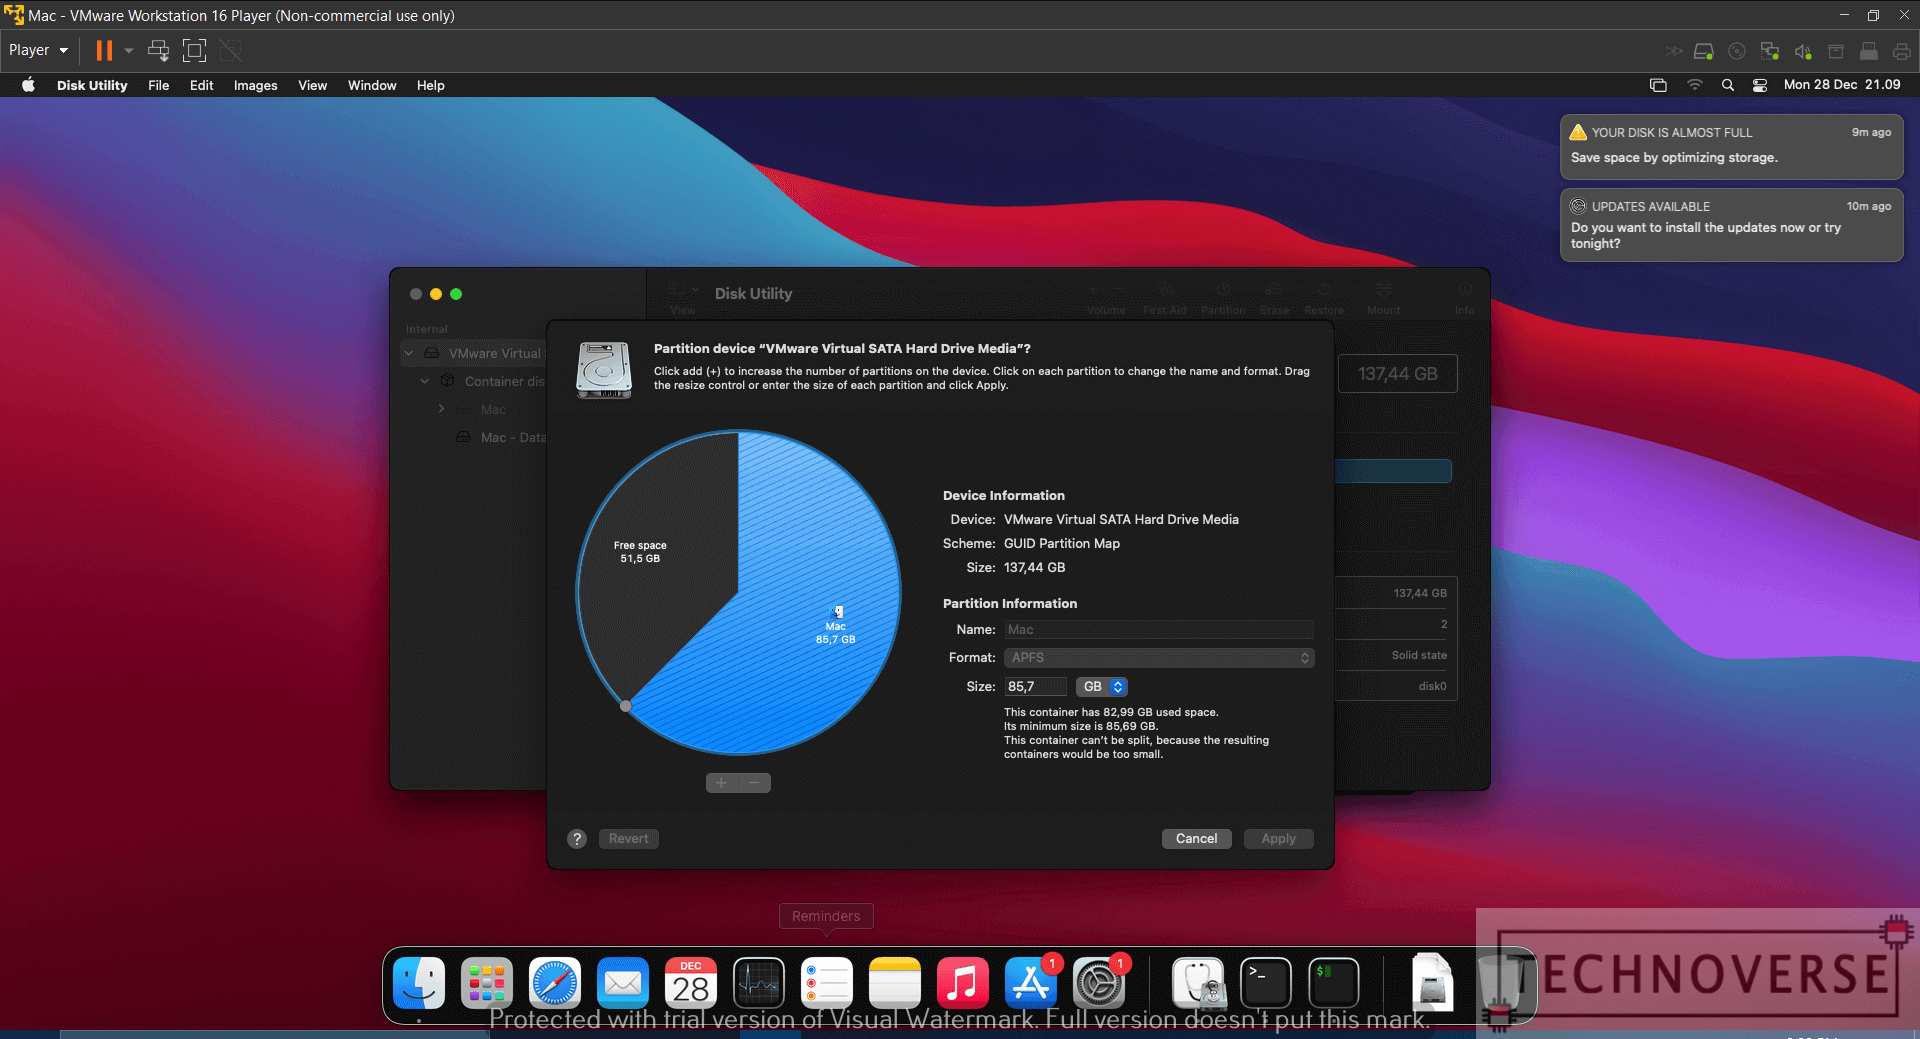Image resolution: width=1920 pixels, height=1039 pixels.
Task: Click the Apply button
Action: coord(1278,838)
